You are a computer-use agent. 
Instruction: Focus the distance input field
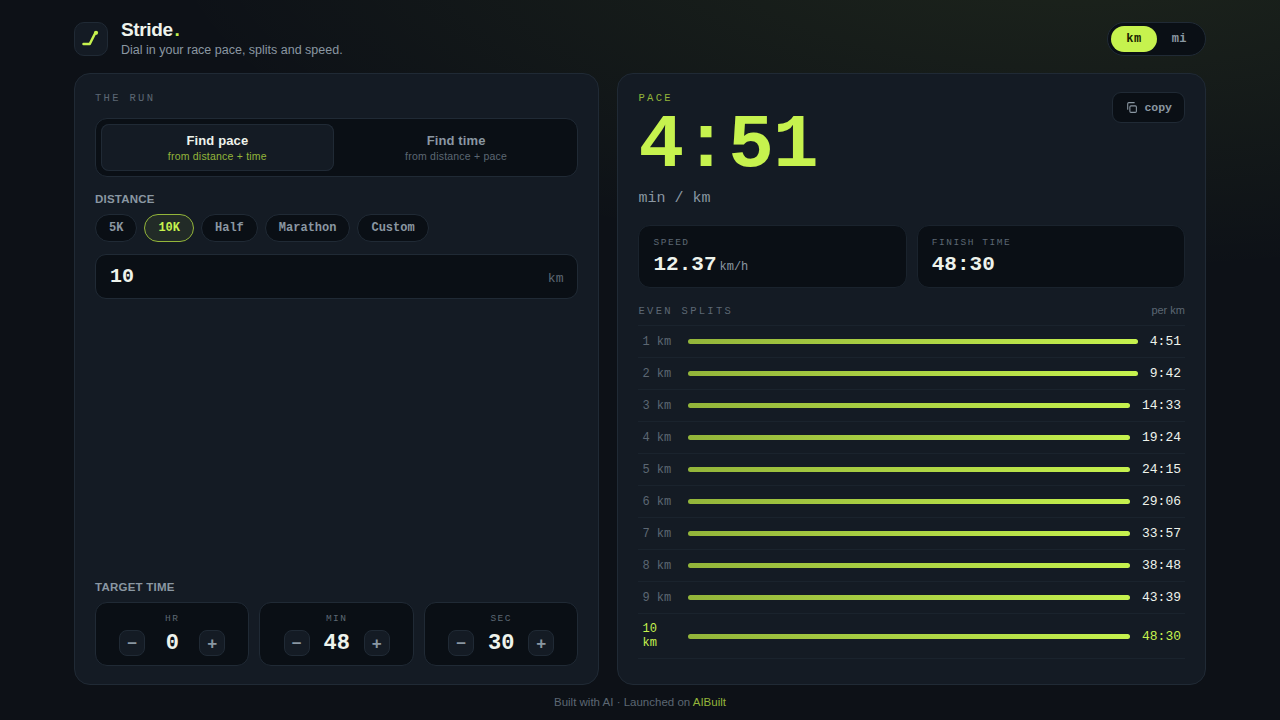point(336,277)
